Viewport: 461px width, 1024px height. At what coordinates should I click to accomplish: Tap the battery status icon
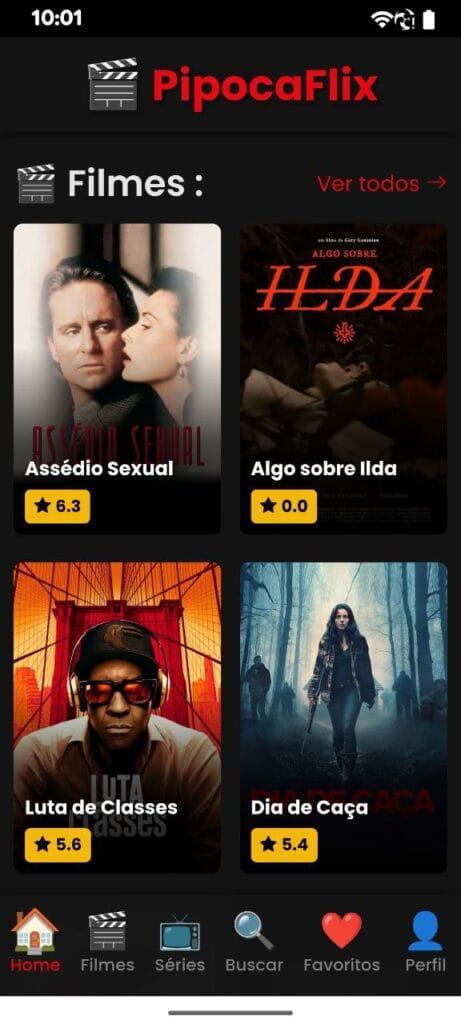point(428,20)
